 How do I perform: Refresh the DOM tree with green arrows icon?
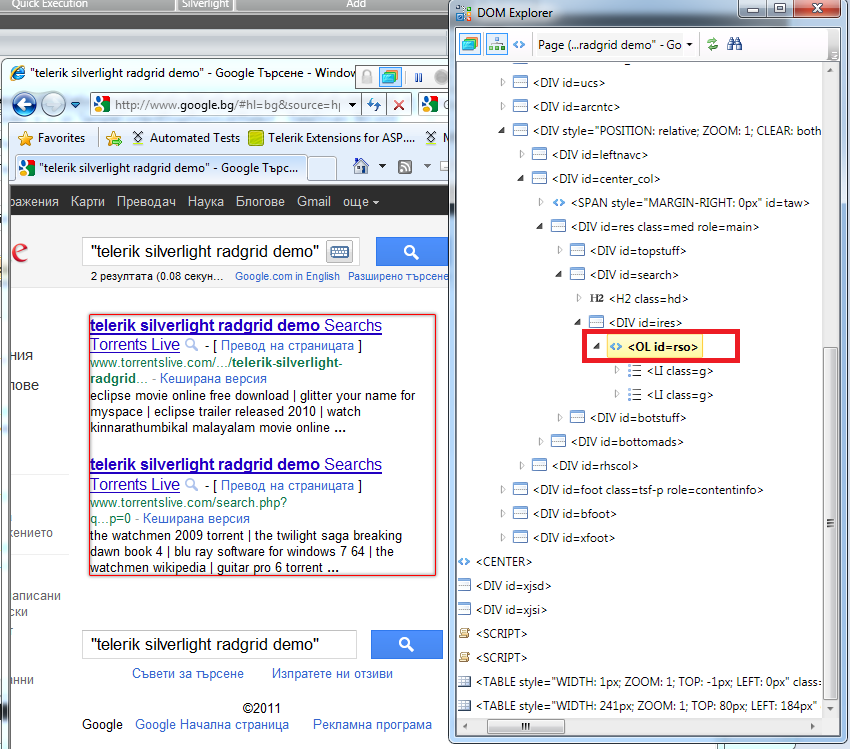712,44
